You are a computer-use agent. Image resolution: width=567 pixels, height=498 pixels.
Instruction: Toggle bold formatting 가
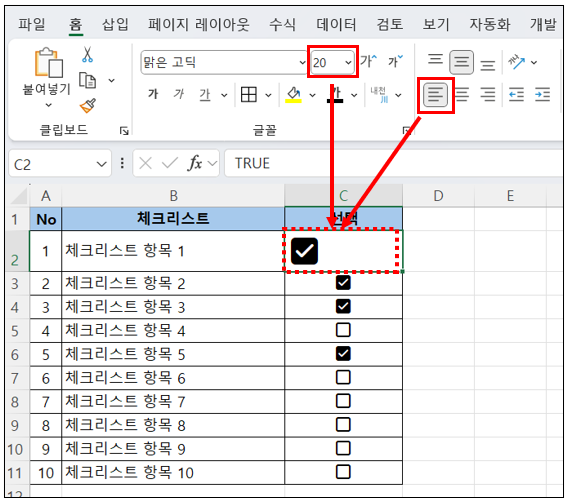click(x=153, y=94)
